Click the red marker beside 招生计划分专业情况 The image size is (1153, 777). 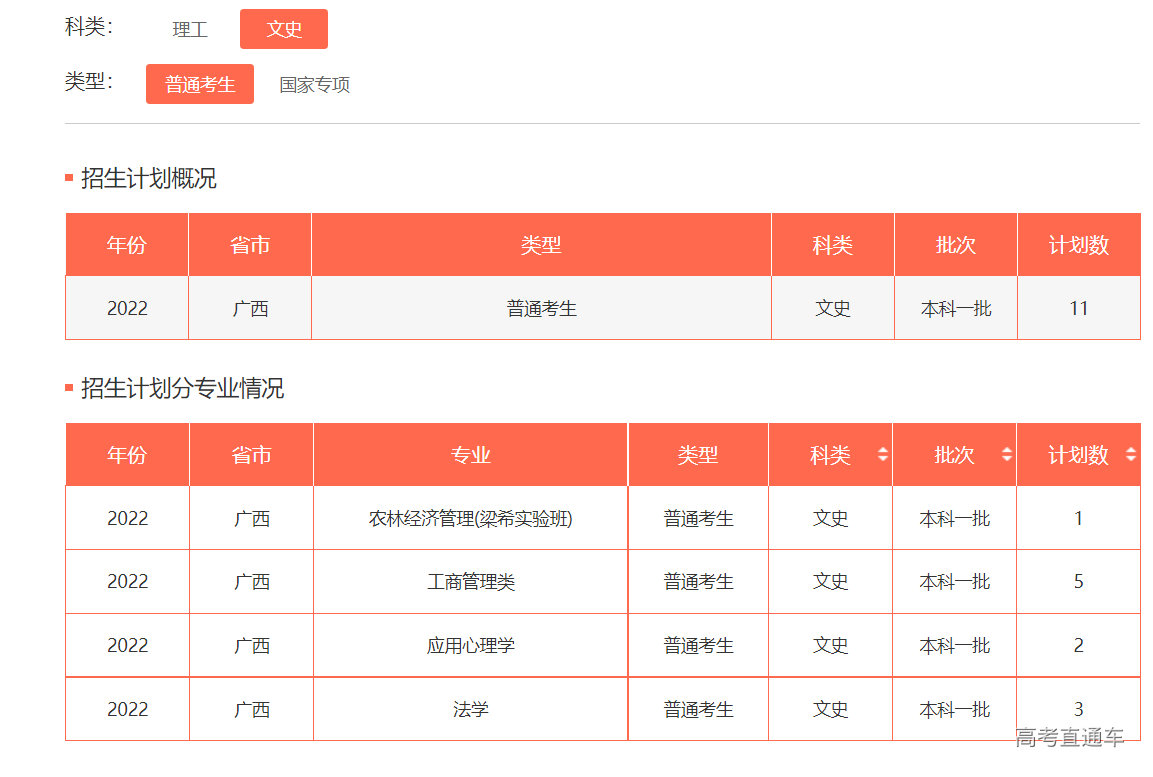68,388
